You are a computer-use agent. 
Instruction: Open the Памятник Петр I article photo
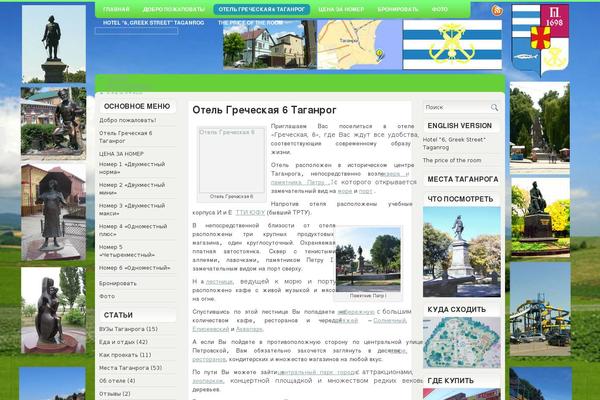point(368,260)
